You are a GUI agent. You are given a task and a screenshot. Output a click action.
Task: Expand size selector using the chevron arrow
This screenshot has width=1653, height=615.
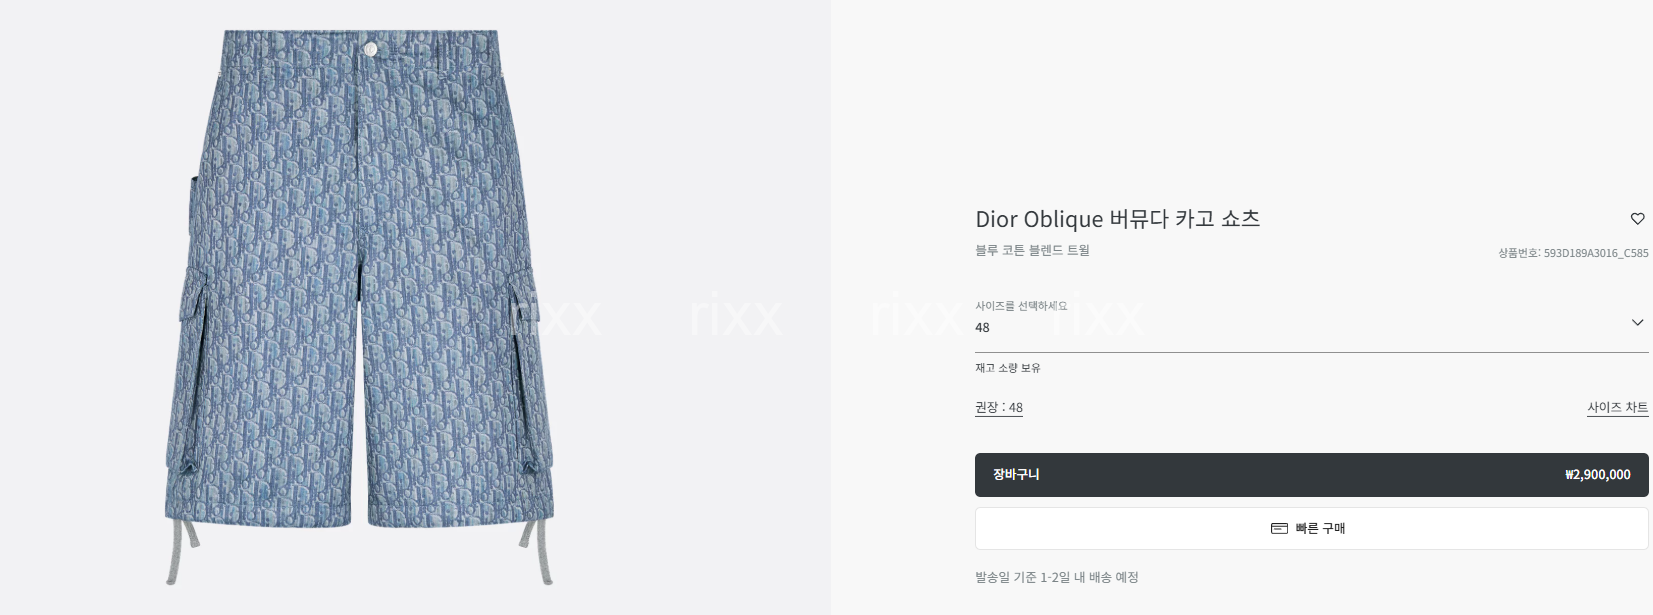point(1637,322)
